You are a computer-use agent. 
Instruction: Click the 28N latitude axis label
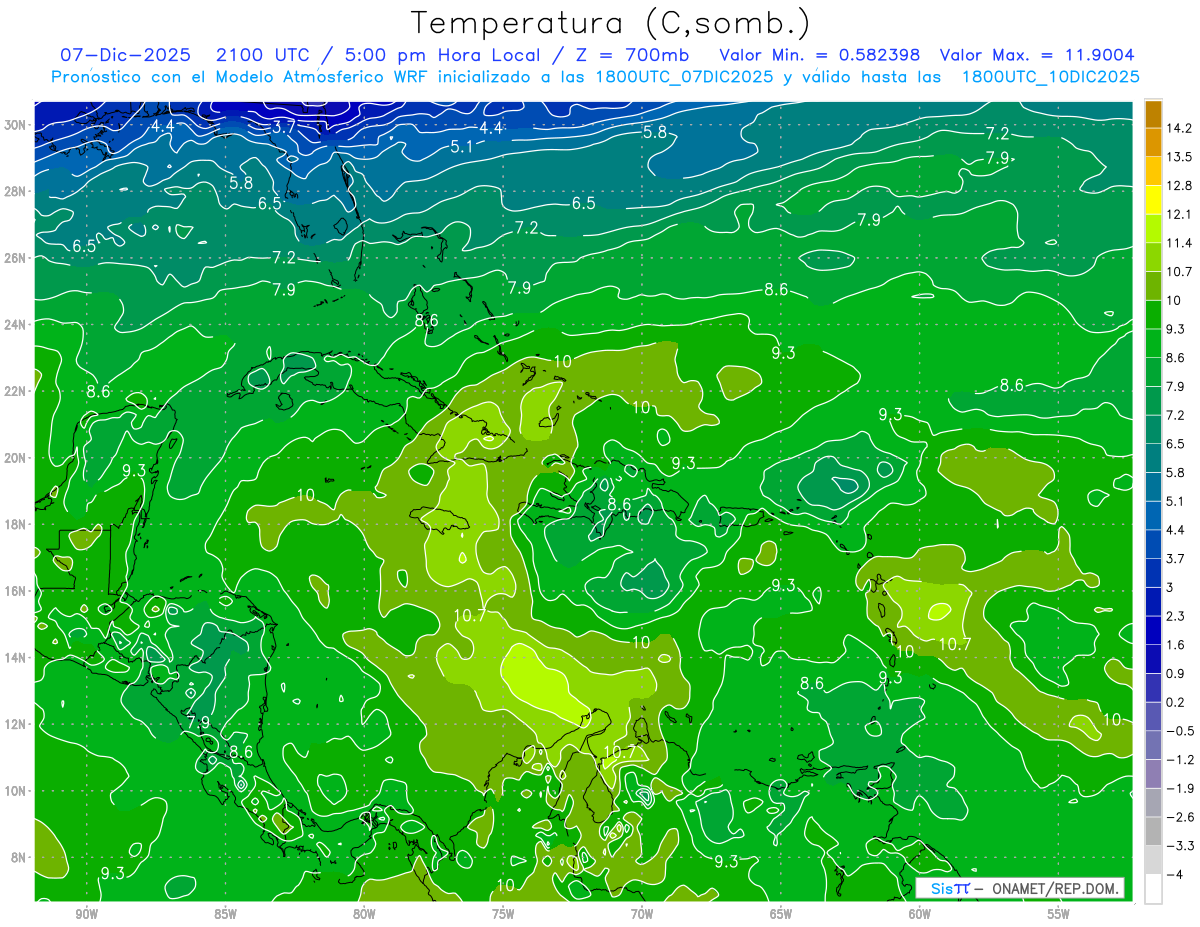[15, 191]
